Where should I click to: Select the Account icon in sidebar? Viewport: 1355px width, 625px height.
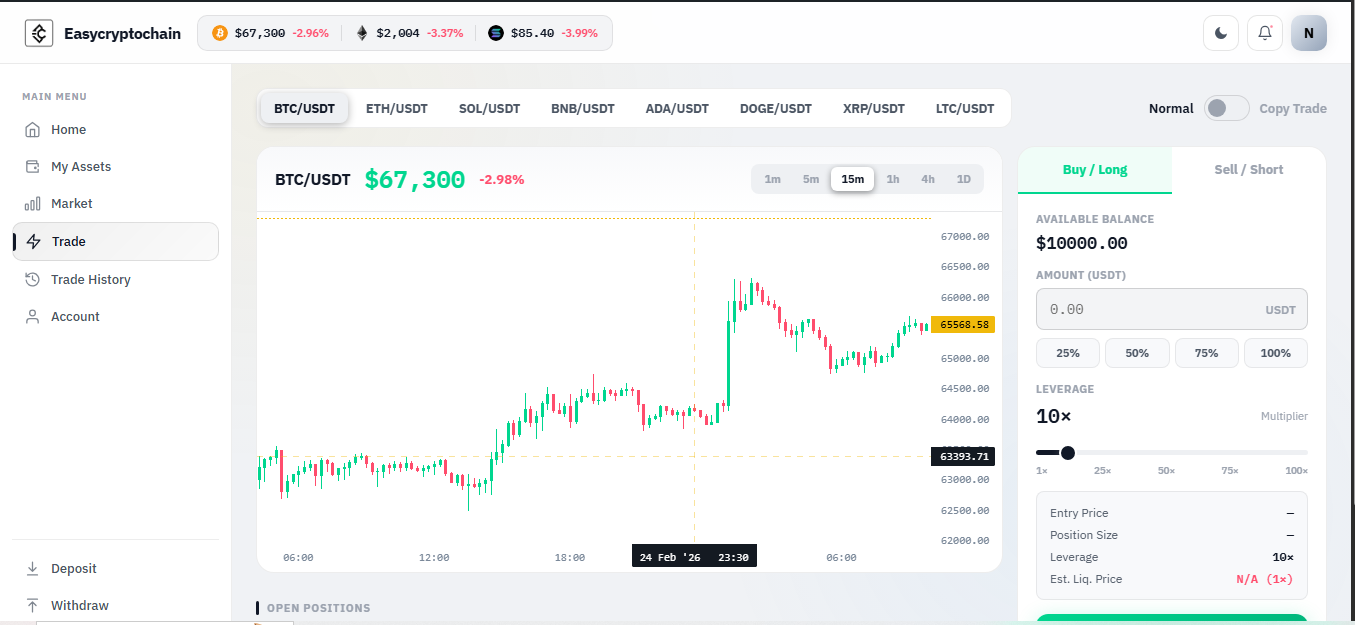tap(33, 316)
